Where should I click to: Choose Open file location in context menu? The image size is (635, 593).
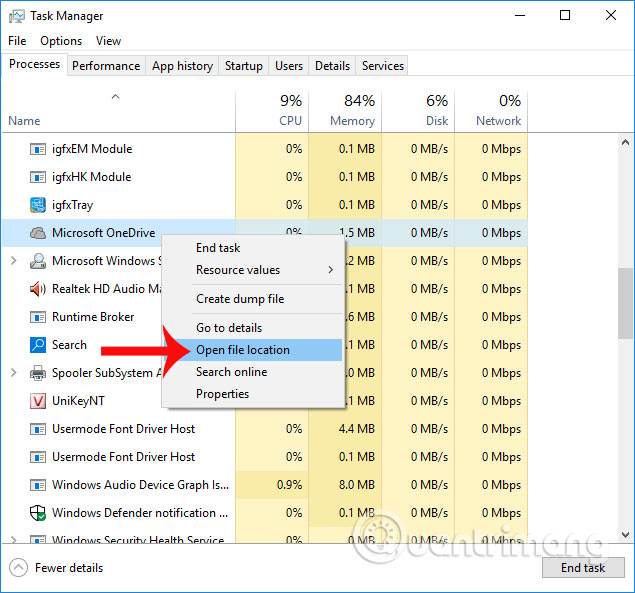(x=254, y=350)
